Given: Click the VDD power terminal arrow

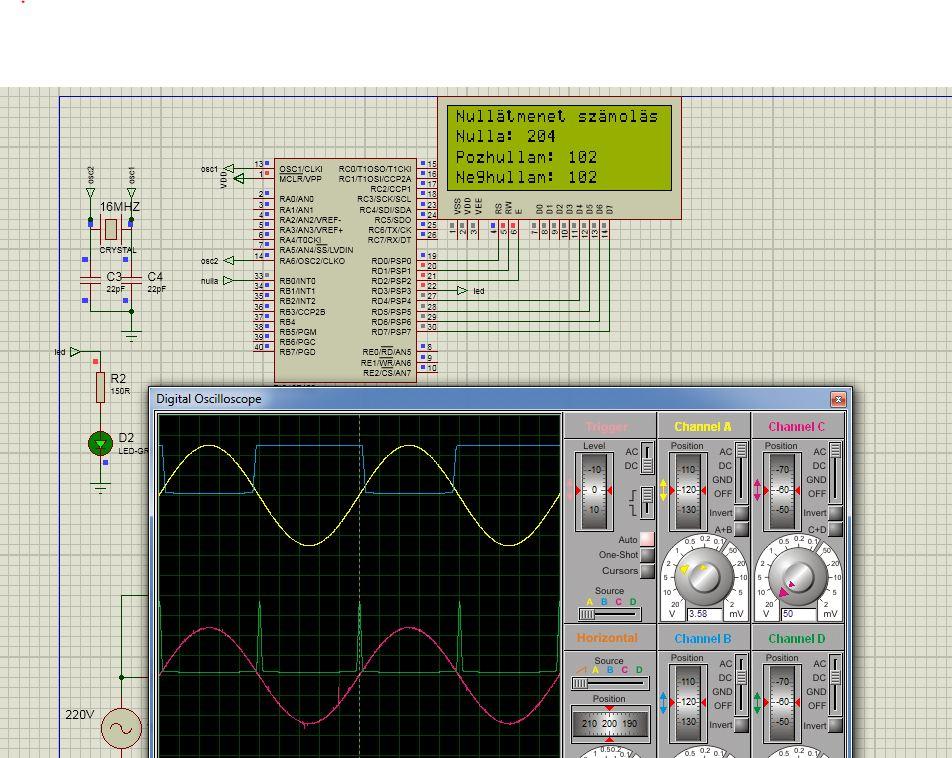Looking at the screenshot, I should tap(239, 178).
